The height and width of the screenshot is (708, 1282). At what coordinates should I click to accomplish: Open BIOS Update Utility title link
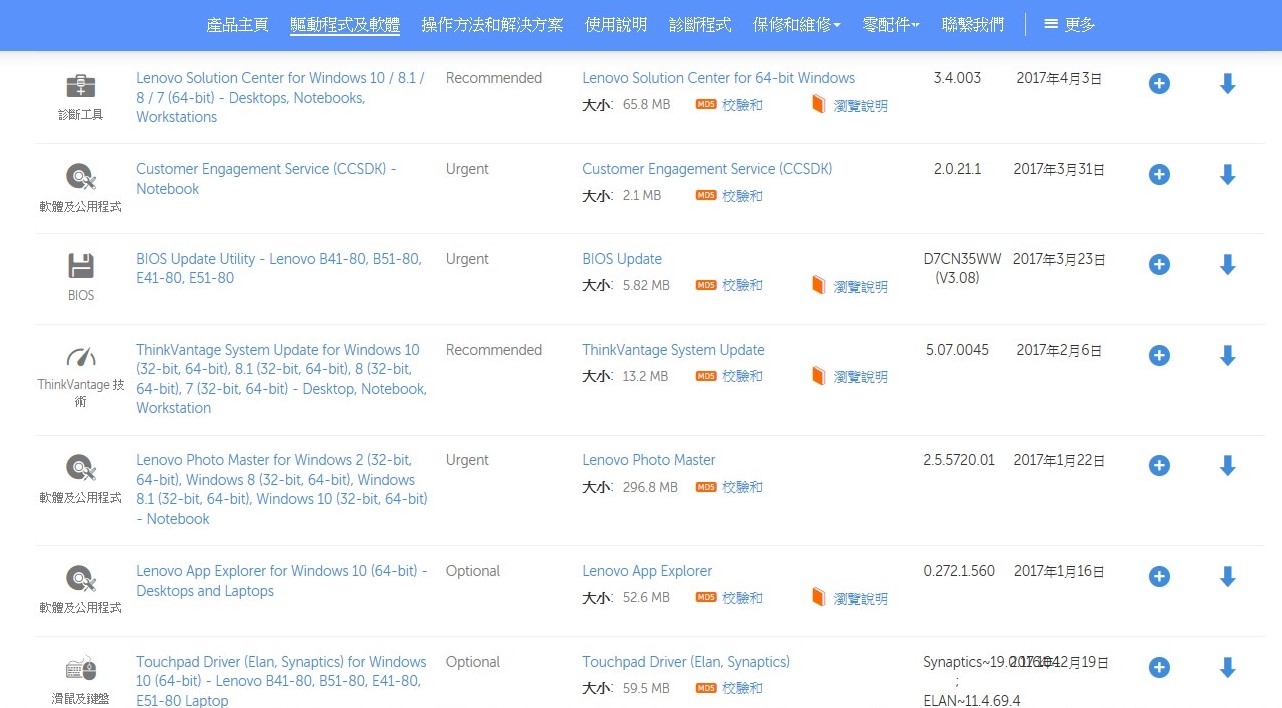pos(279,268)
